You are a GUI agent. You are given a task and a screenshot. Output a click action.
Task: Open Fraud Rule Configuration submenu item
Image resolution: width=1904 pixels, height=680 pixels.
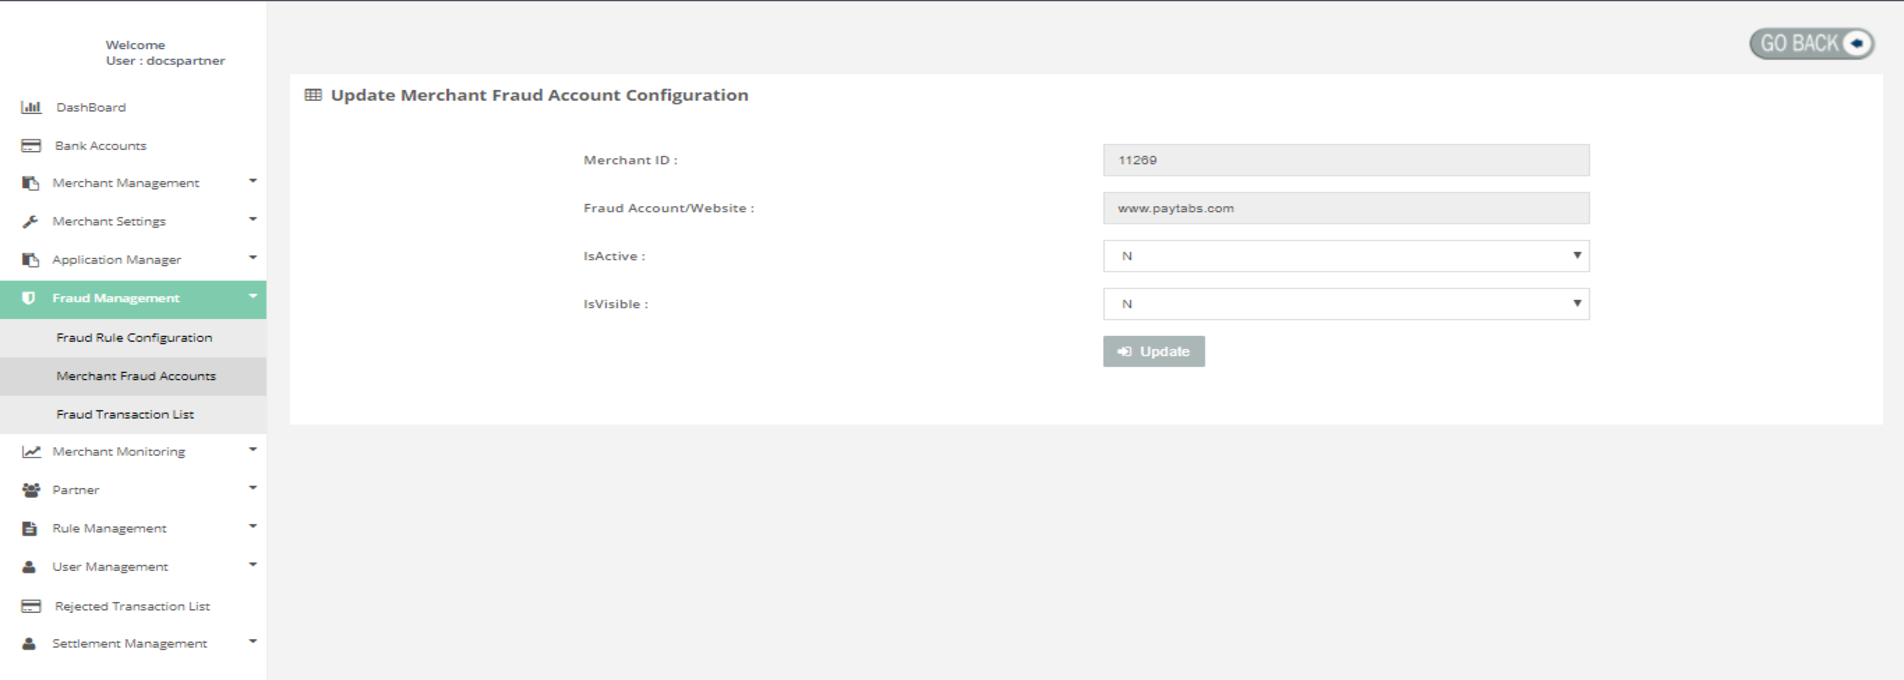(x=134, y=338)
